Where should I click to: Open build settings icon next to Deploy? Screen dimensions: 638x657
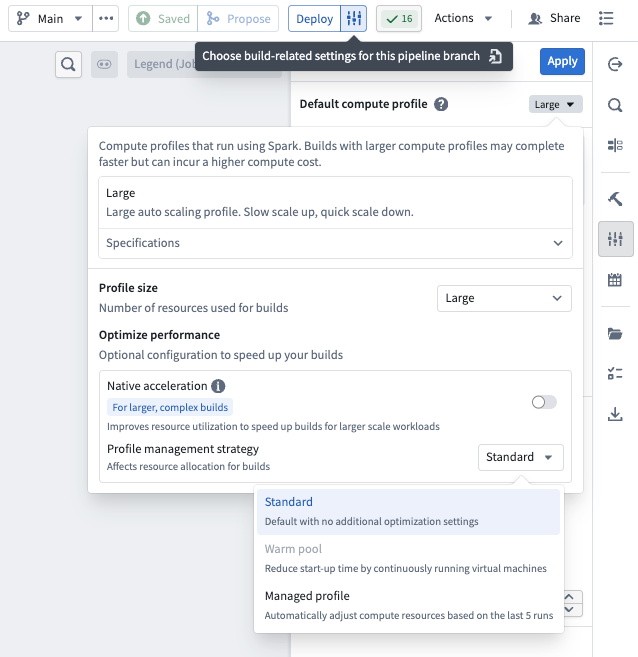[x=354, y=18]
